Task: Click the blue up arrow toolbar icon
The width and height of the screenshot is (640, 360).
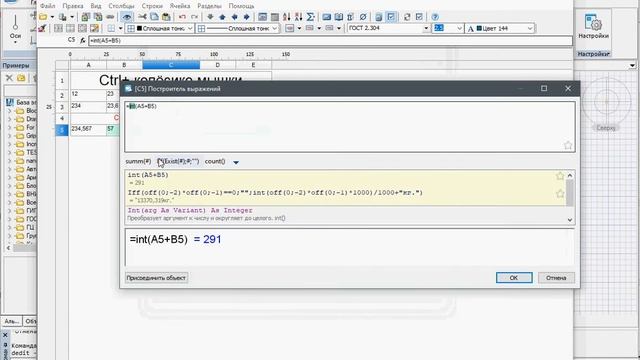Action: coord(222,17)
